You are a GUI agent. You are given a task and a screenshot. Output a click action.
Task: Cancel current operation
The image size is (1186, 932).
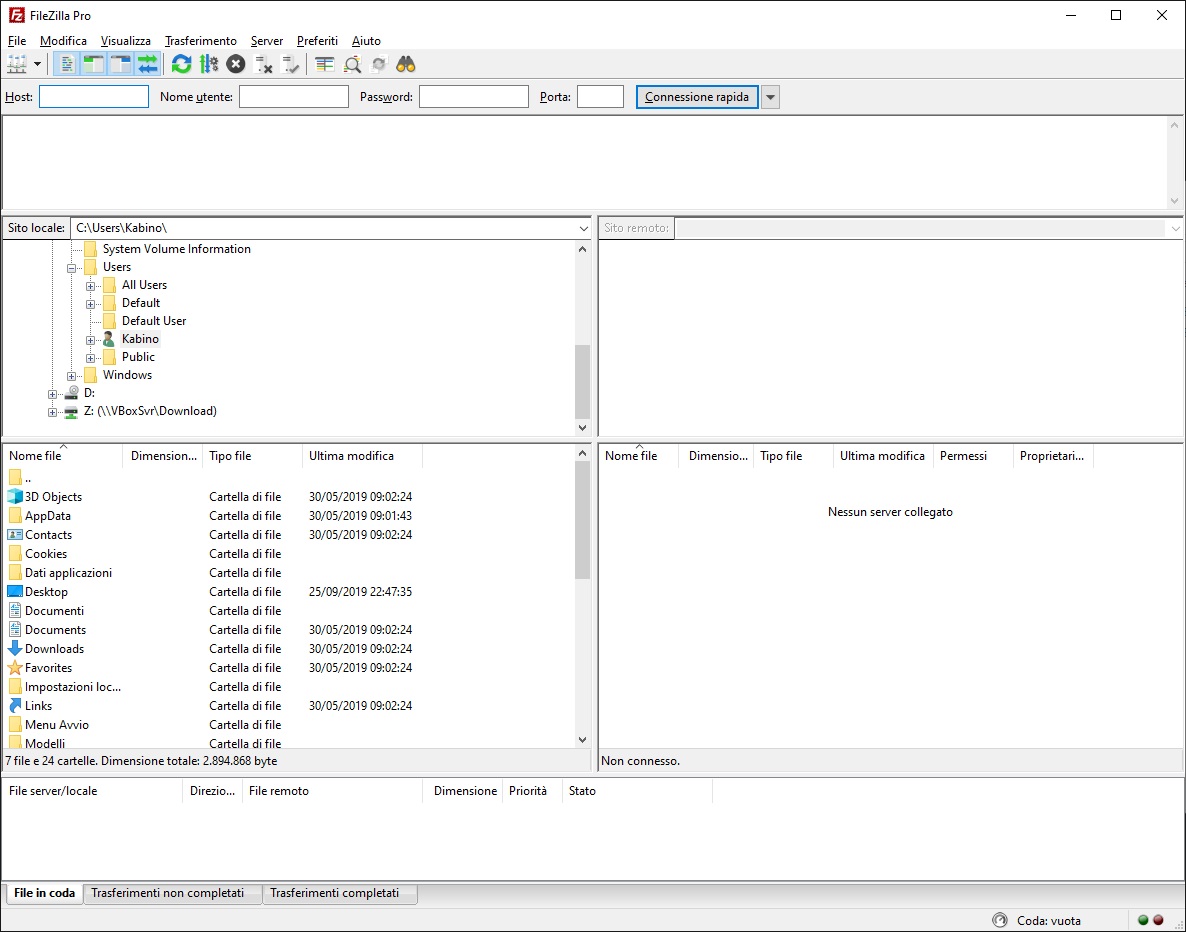pyautogui.click(x=236, y=64)
